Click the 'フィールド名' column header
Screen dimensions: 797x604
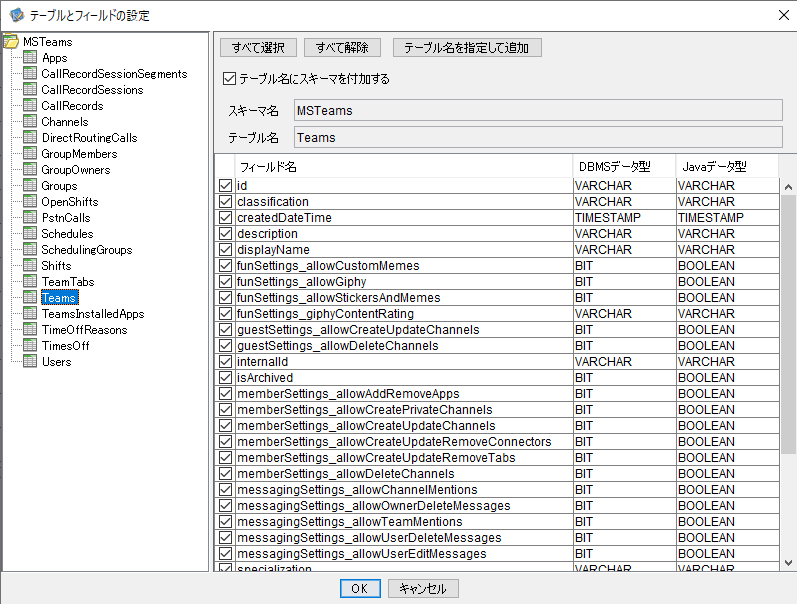point(403,166)
